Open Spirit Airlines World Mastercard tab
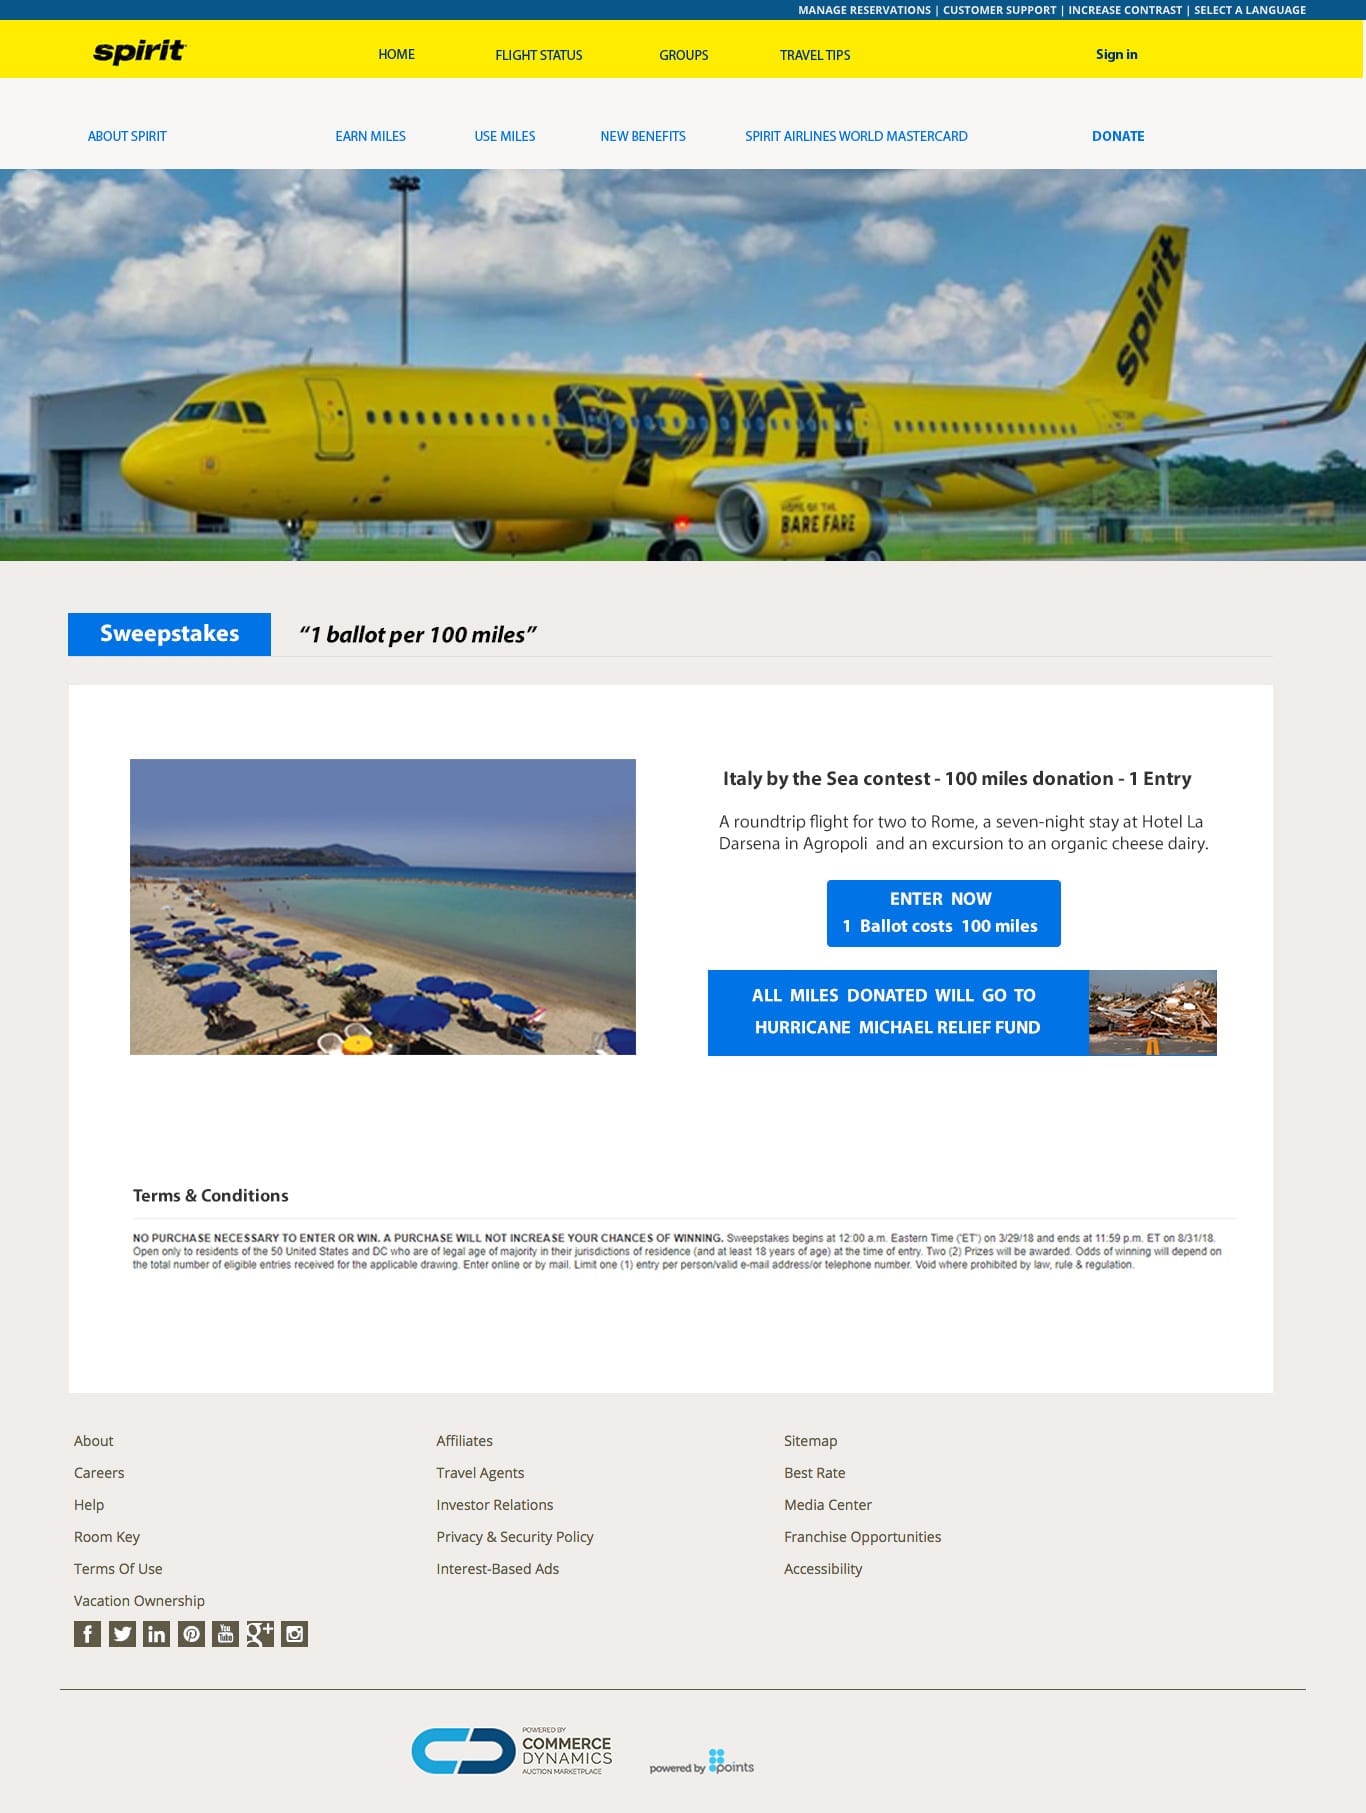Image resolution: width=1366 pixels, height=1813 pixels. point(856,136)
